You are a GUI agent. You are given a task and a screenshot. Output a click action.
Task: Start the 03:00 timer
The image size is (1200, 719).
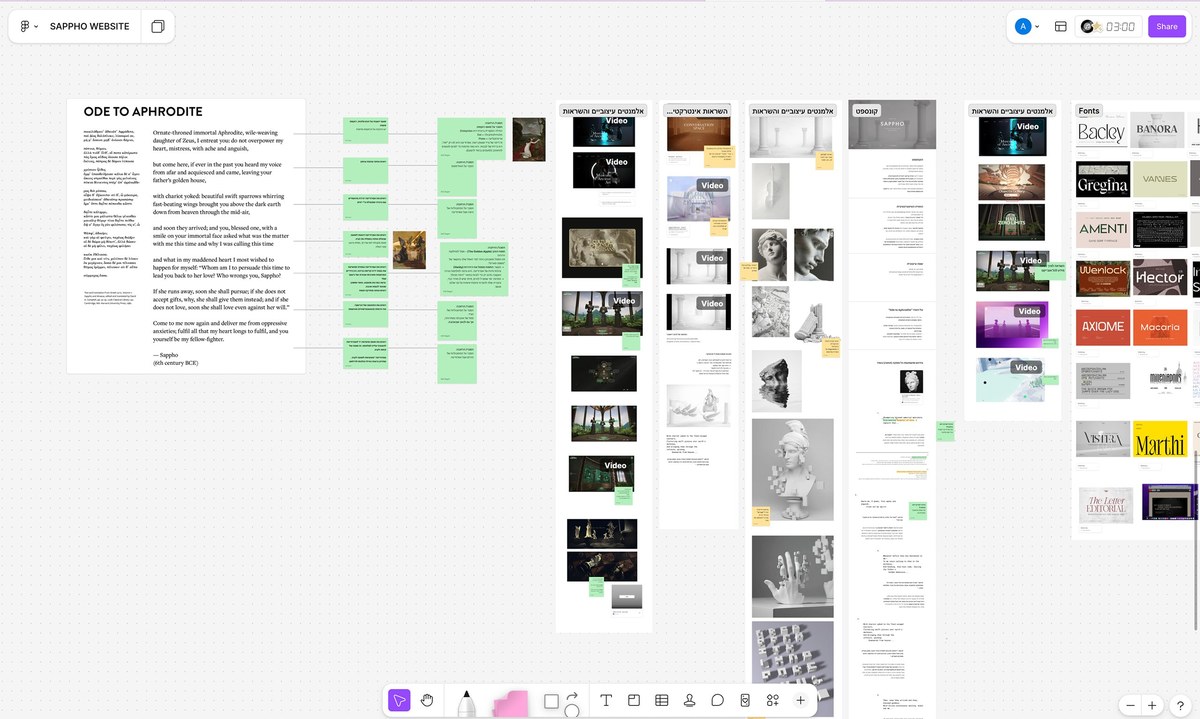click(1121, 27)
